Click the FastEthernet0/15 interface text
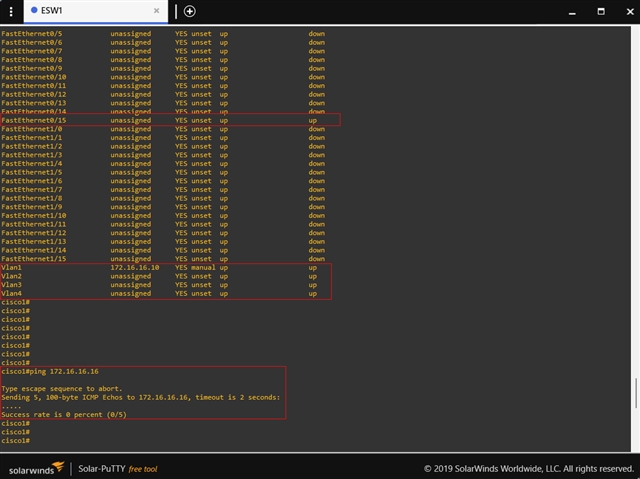This screenshot has height=479, width=640. pyautogui.click(x=34, y=120)
